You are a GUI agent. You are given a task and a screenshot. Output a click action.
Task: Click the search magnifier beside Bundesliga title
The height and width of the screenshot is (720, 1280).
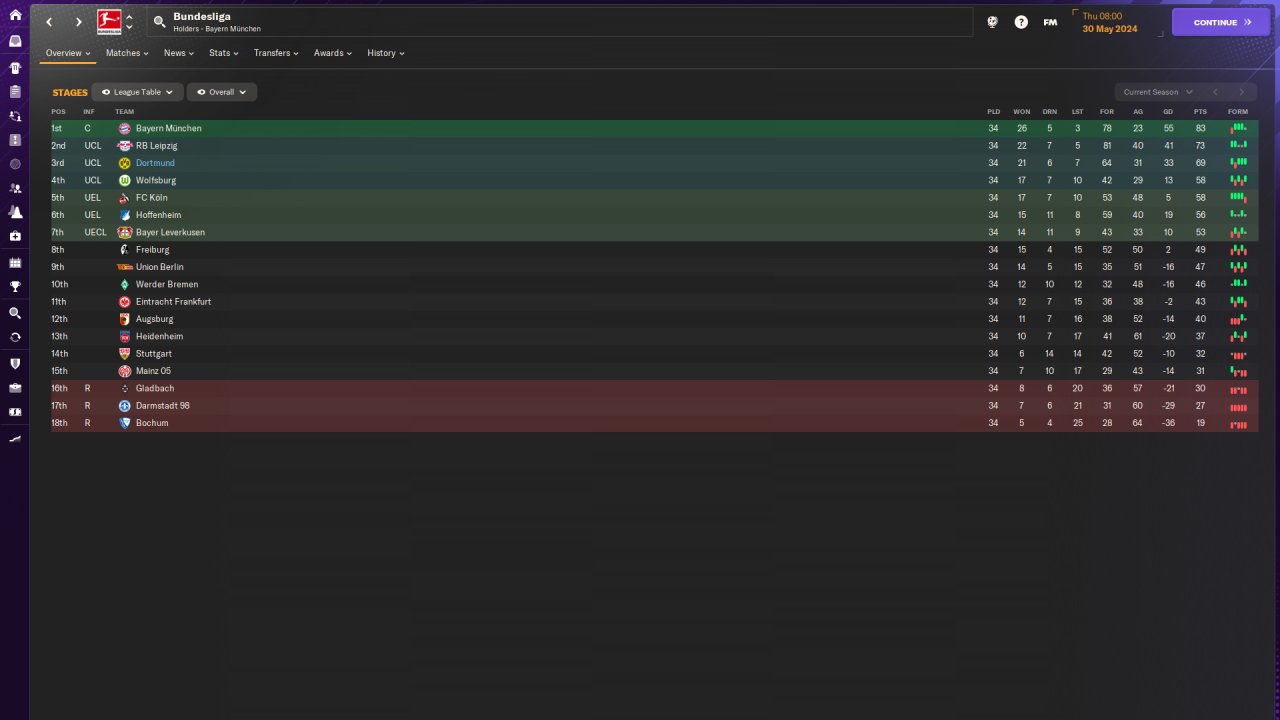click(x=159, y=21)
